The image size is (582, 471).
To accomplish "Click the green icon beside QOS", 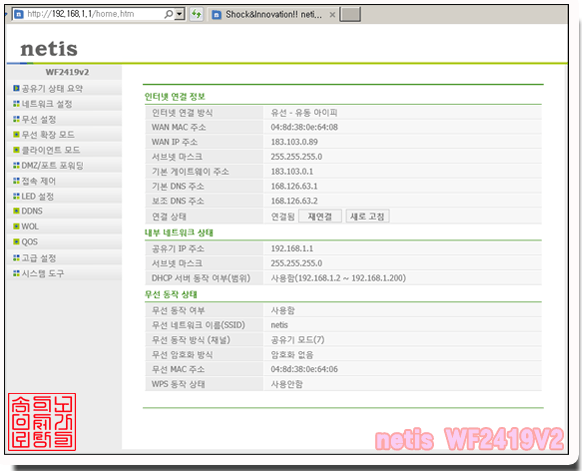I will click(x=16, y=242).
